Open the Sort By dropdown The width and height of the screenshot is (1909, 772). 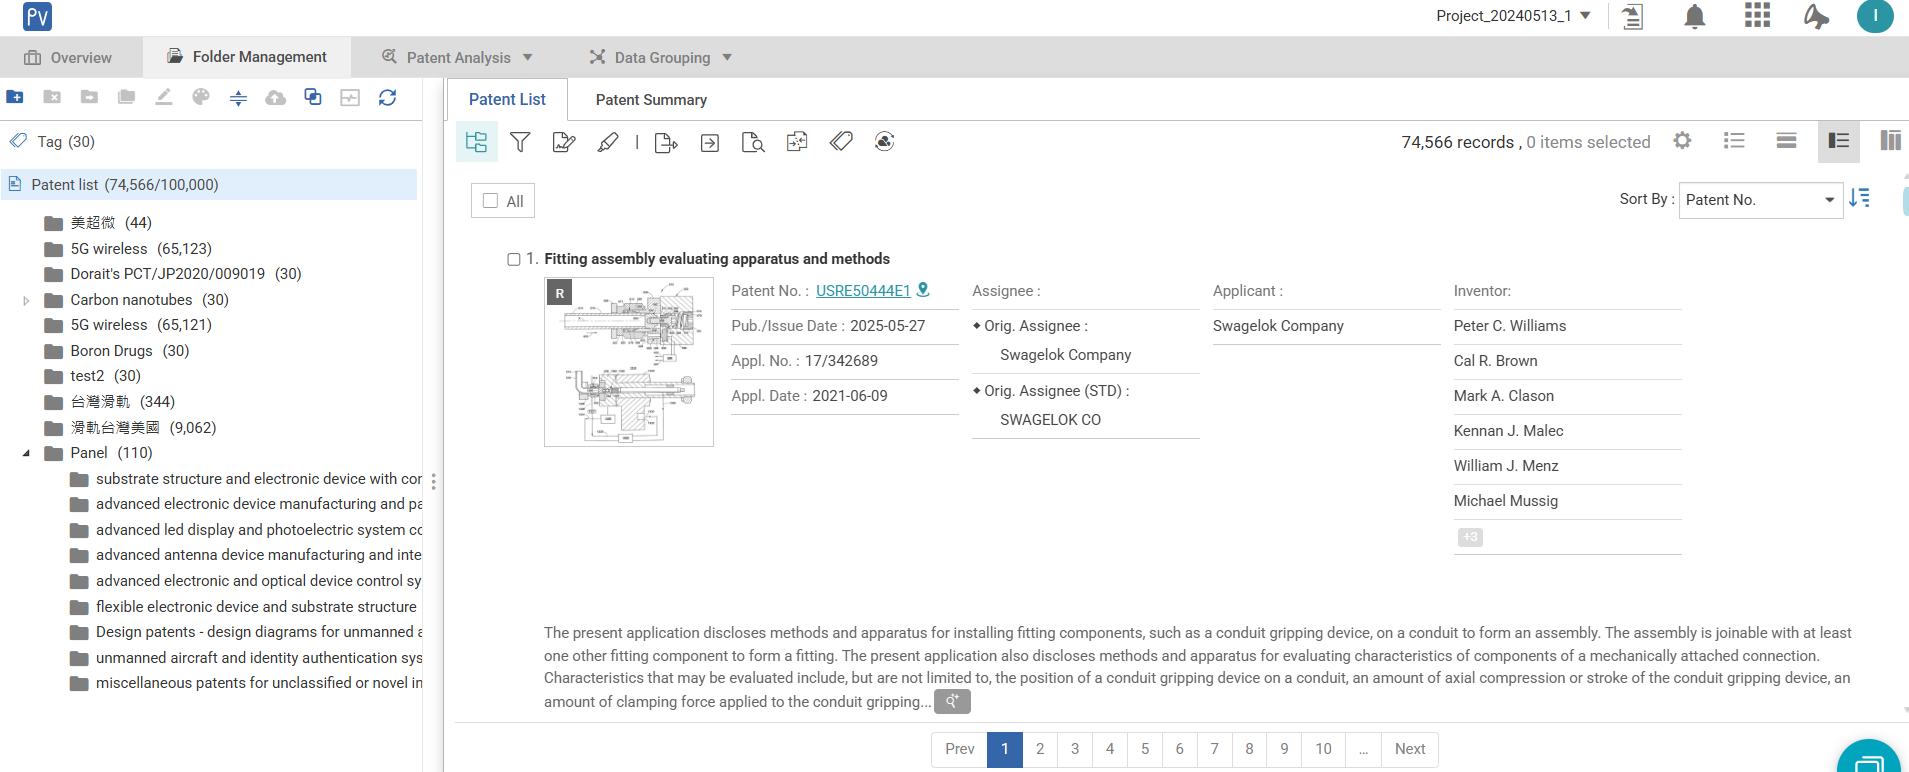point(1760,200)
